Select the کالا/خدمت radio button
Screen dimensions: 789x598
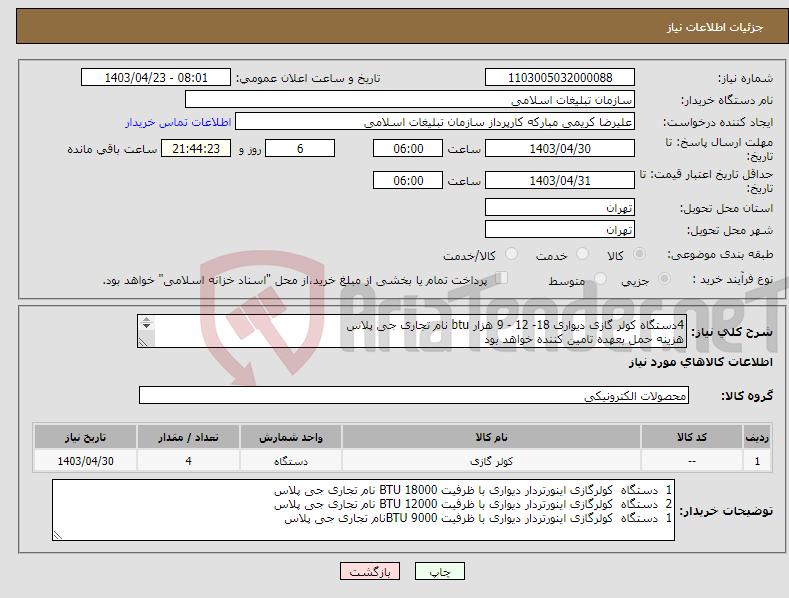(511, 254)
